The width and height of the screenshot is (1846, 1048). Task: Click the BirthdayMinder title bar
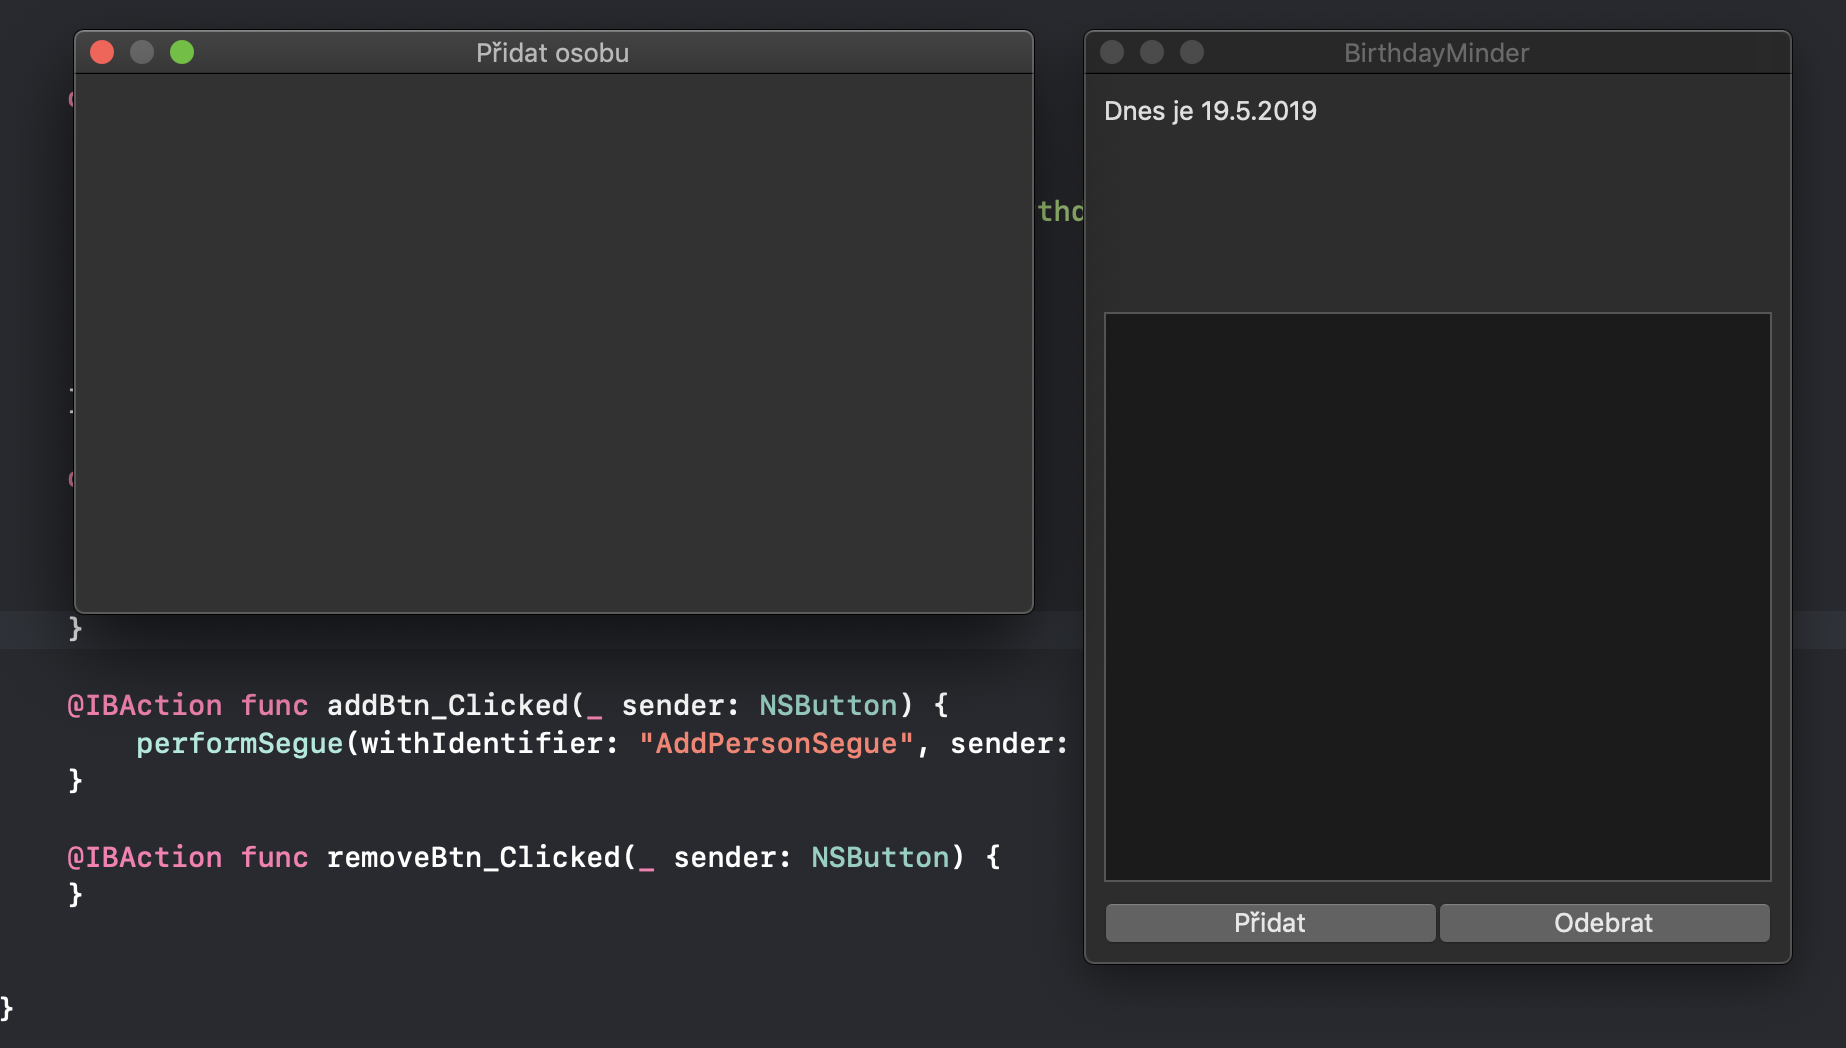(x=1434, y=52)
